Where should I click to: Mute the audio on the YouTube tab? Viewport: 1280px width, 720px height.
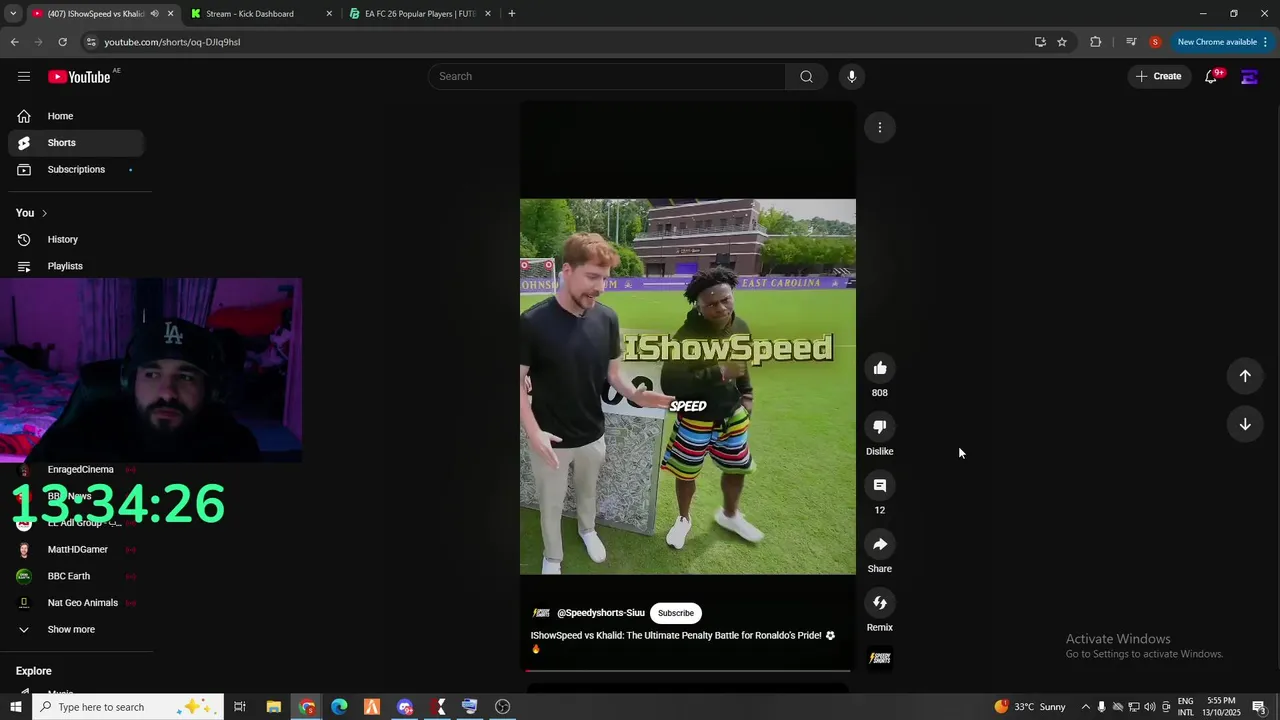[154, 14]
